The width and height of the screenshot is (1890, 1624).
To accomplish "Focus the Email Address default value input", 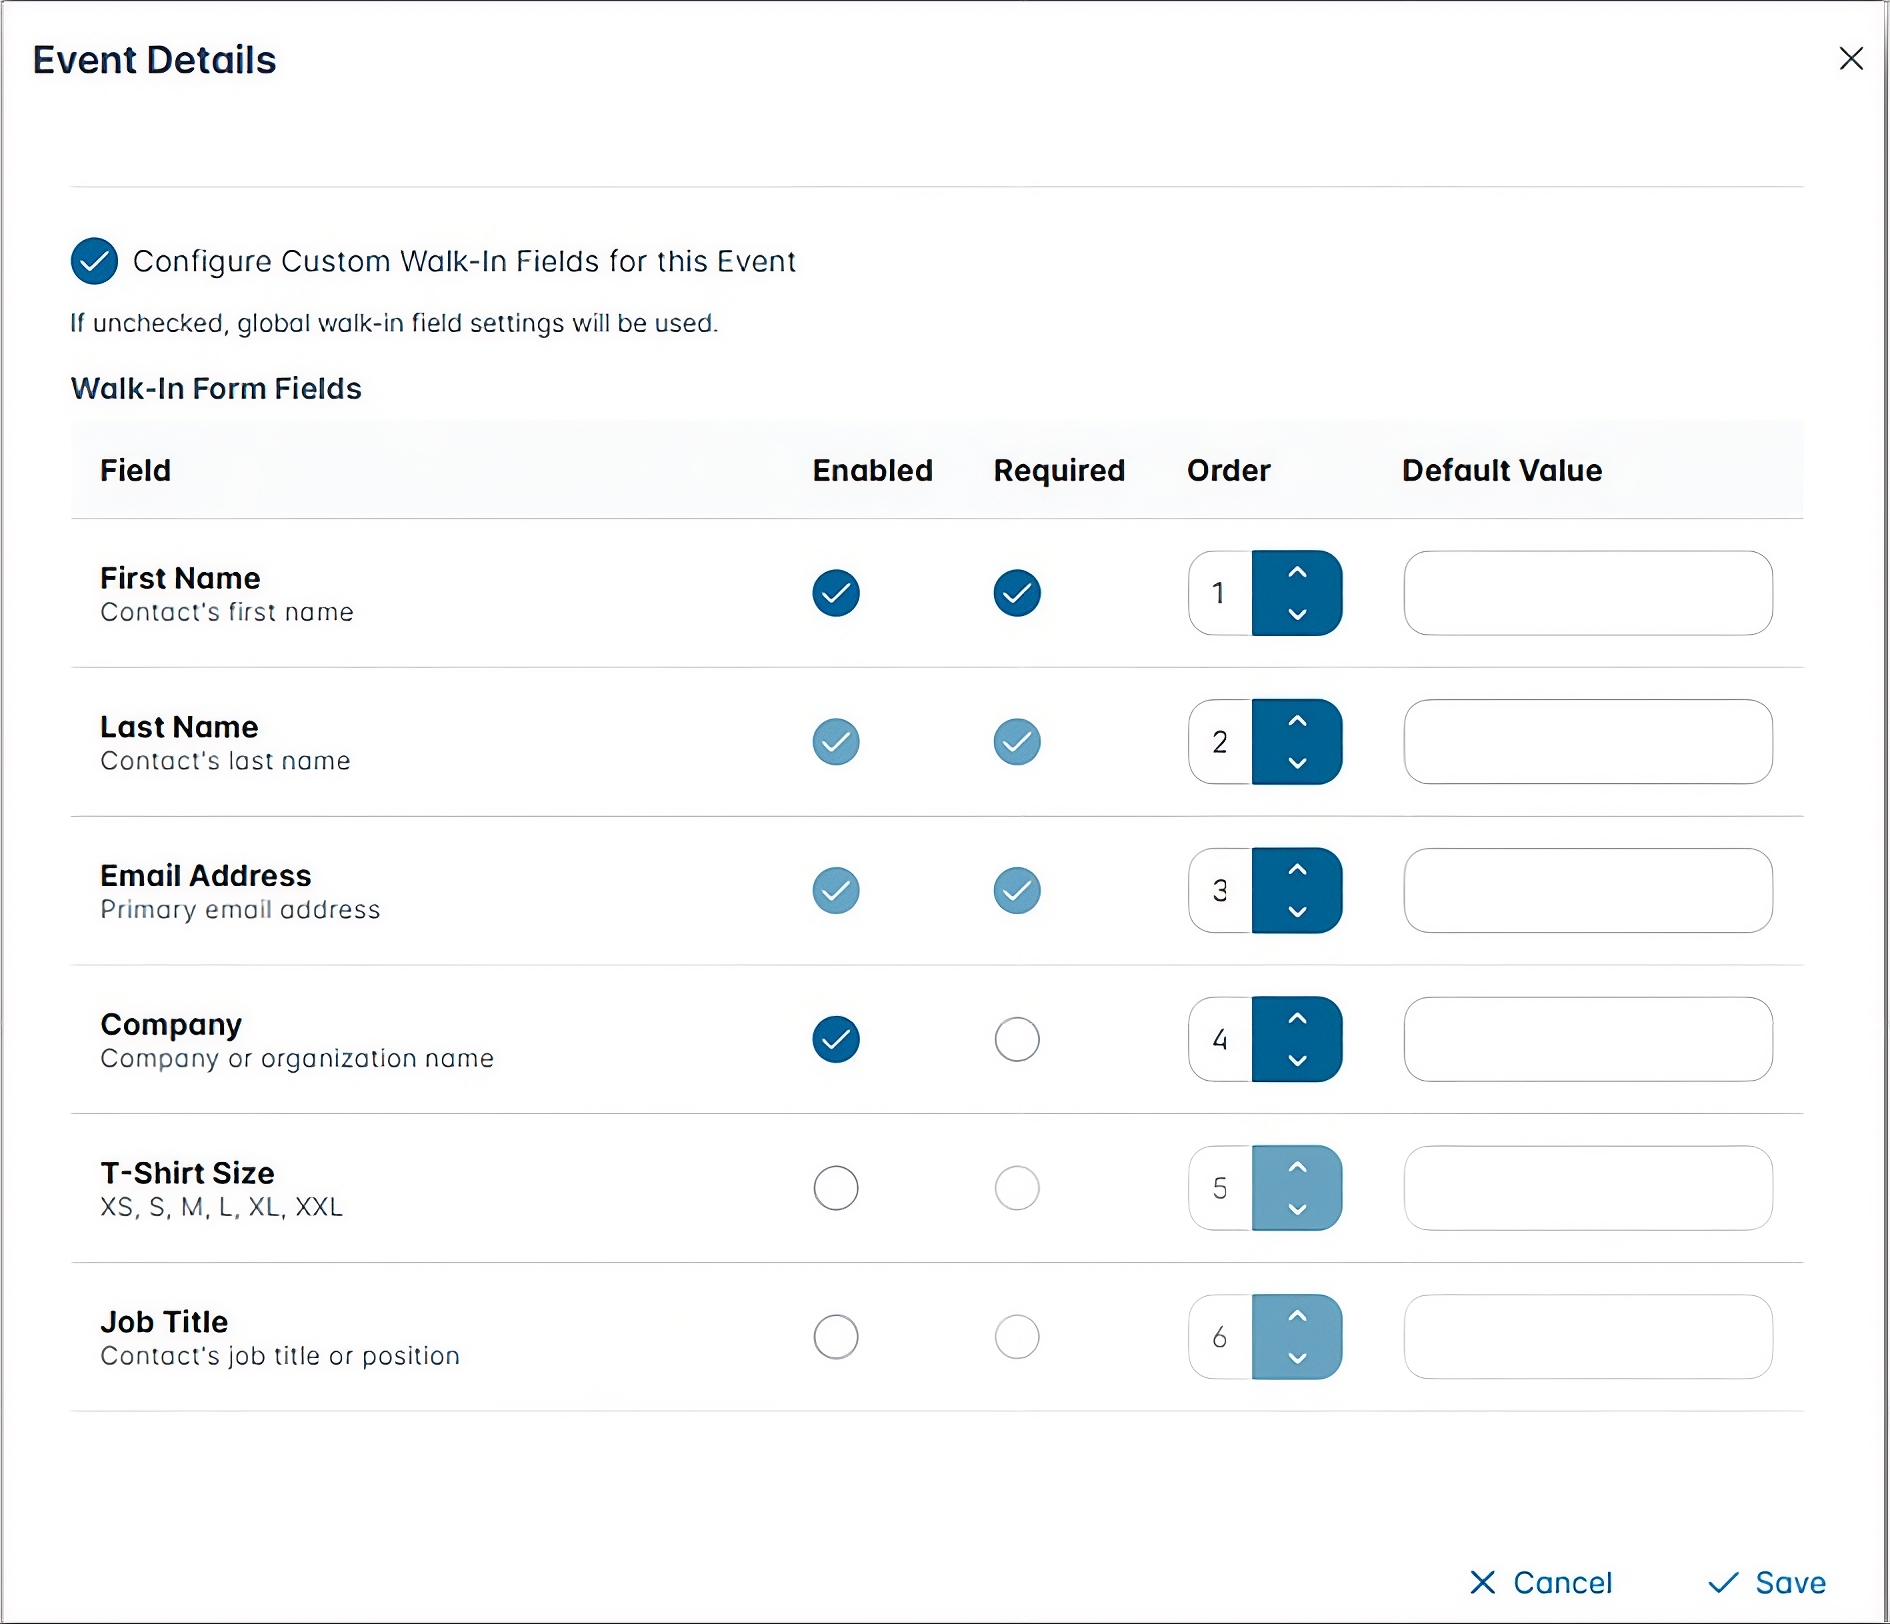I will [1588, 890].
